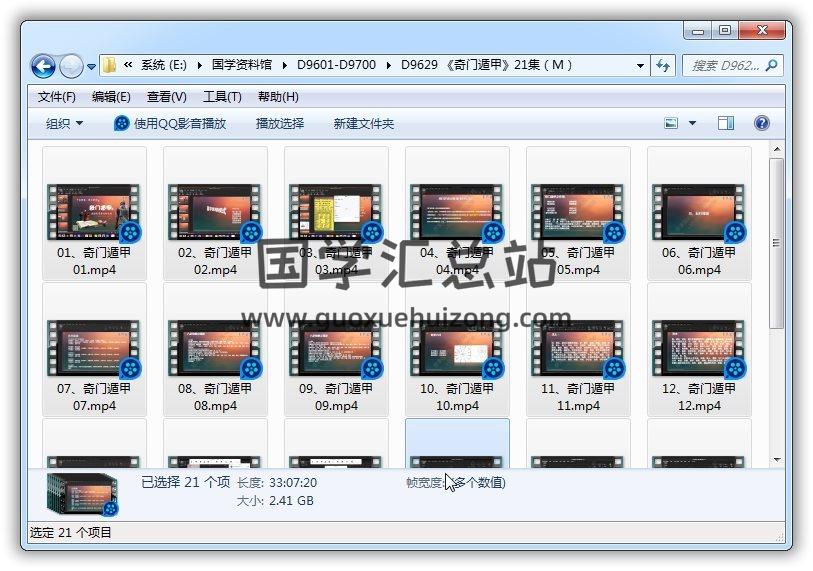Image resolution: width=813 pixels, height=571 pixels.
Task: Click the folder icon in address bar
Action: tap(109, 65)
